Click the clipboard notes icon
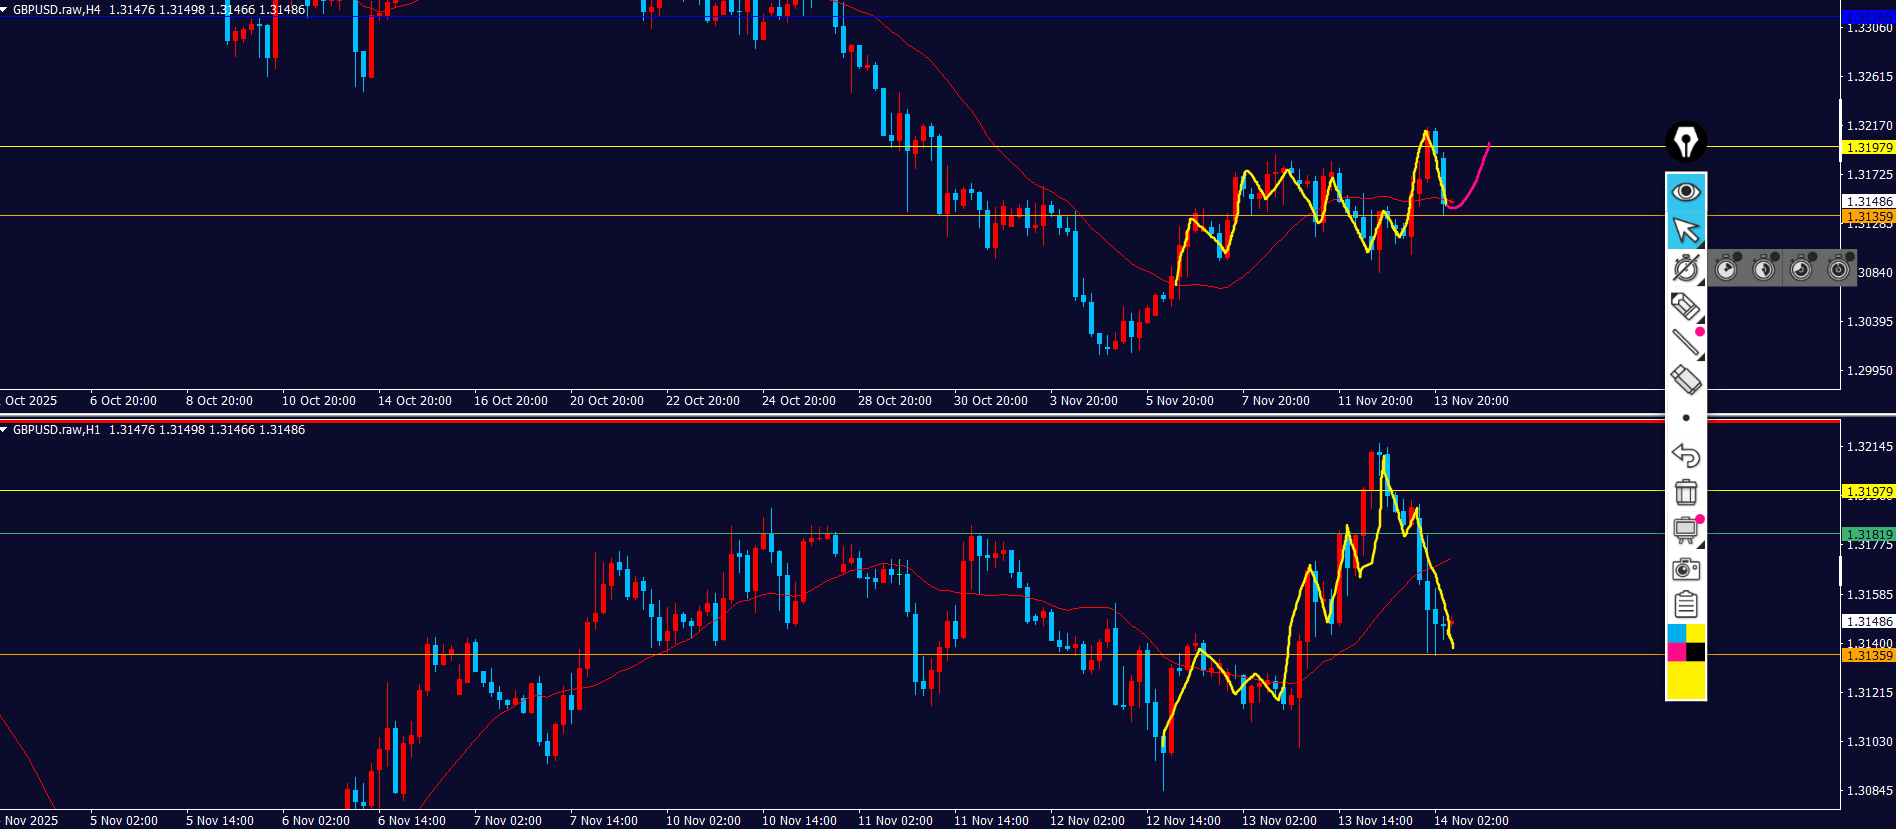Viewport: 1896px width, 829px height. [1686, 605]
